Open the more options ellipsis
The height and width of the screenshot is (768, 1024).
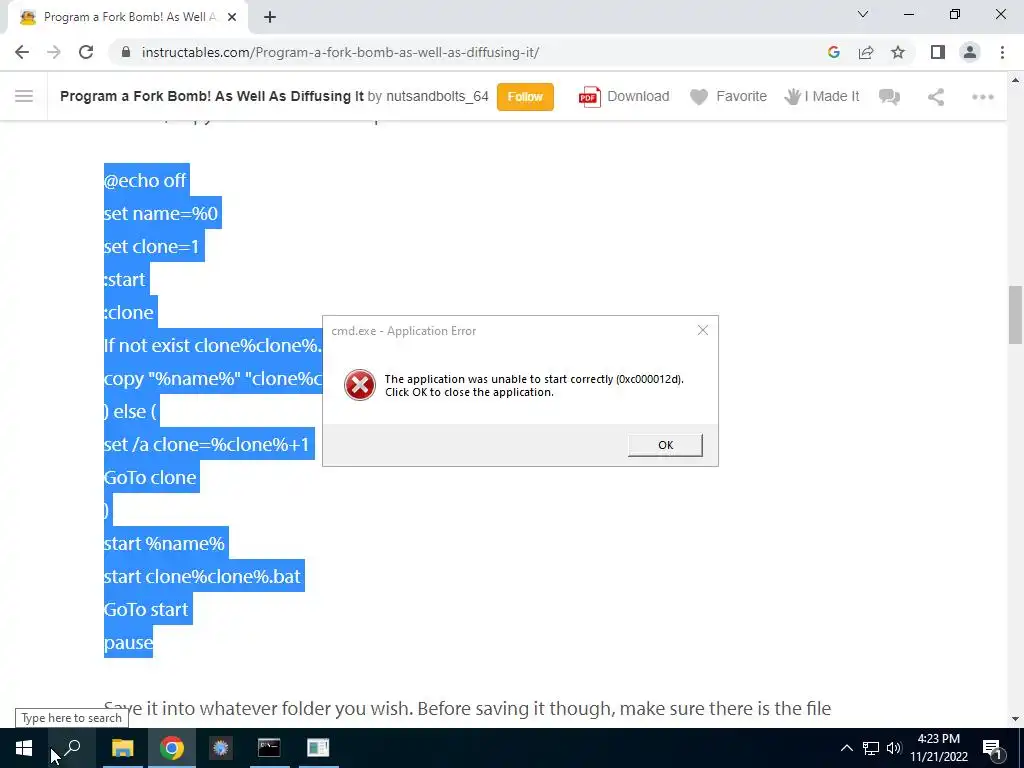point(983,97)
